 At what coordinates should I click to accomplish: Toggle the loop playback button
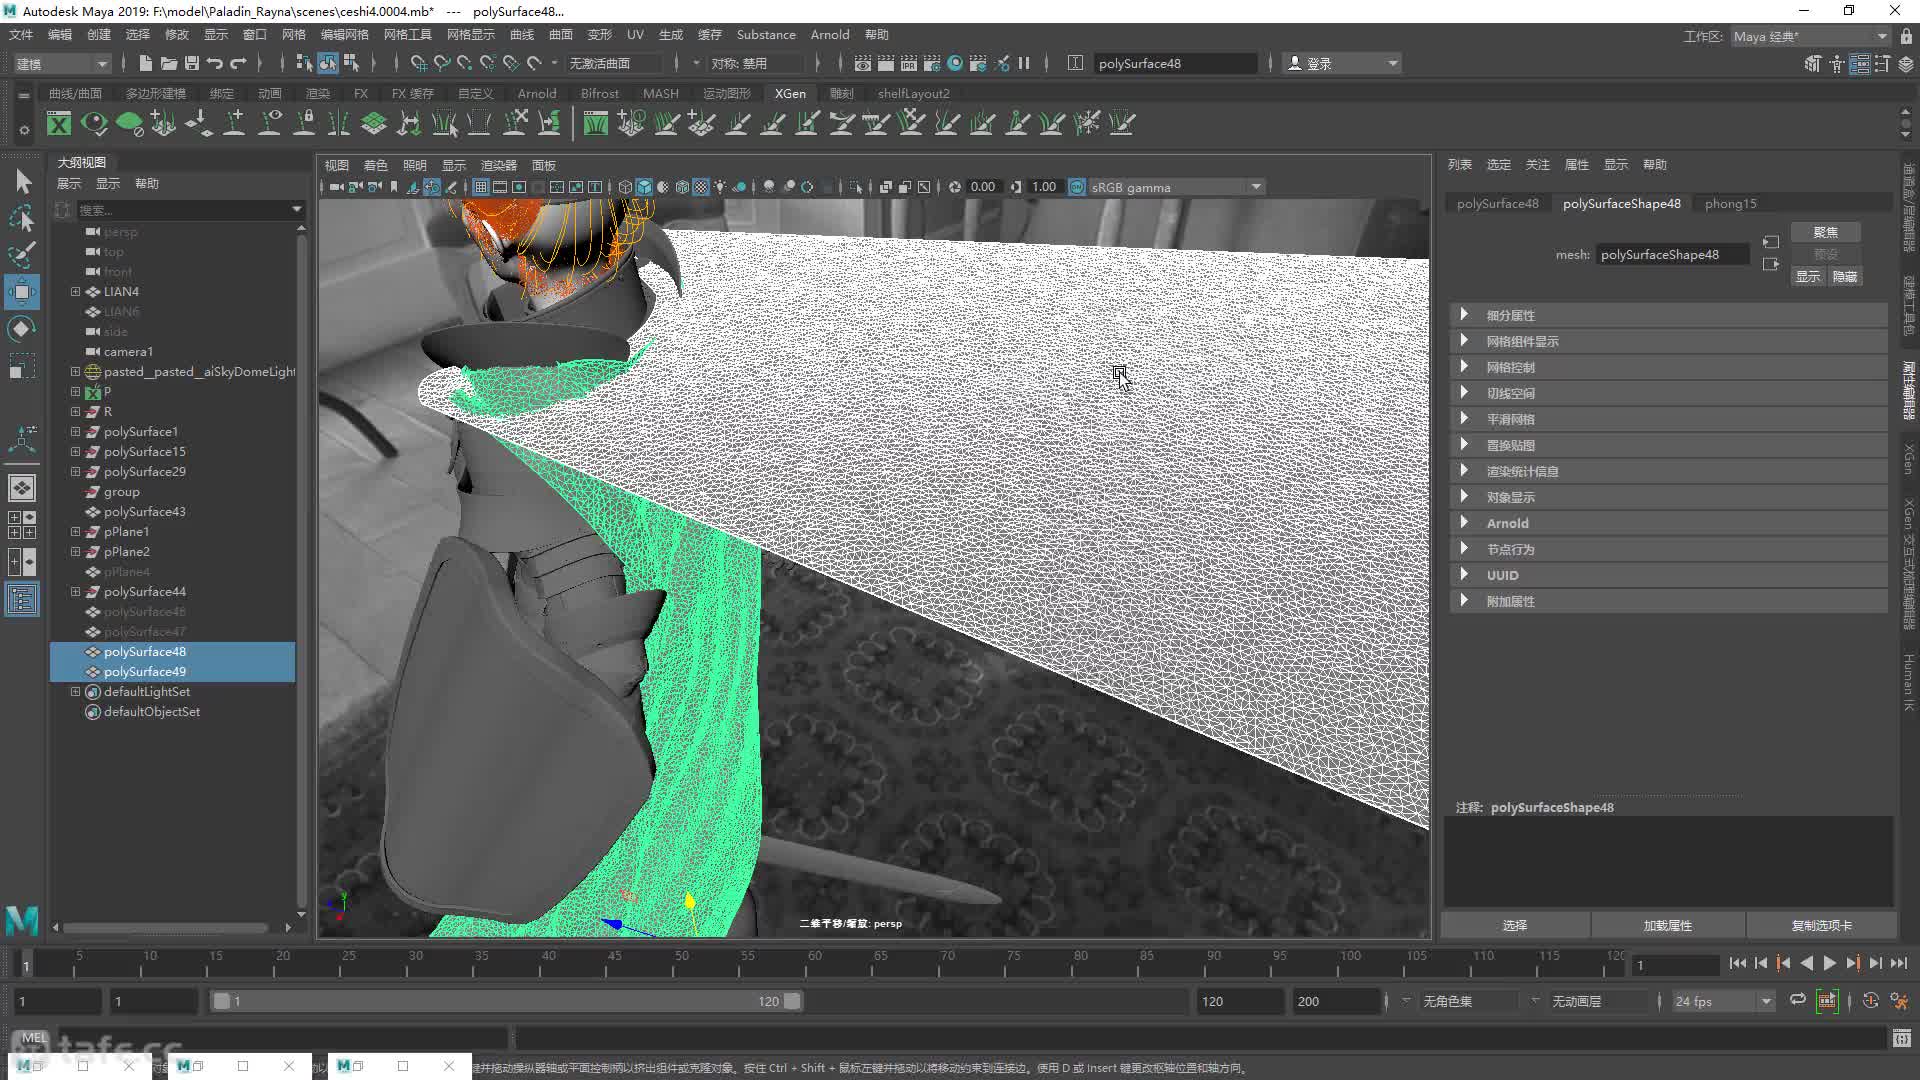tap(1797, 1001)
